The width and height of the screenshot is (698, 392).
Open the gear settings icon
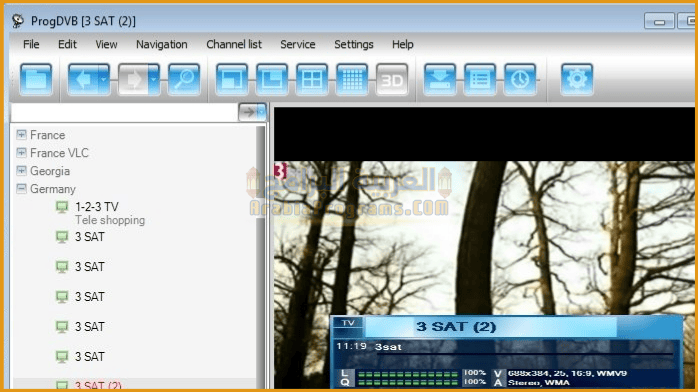tap(576, 79)
